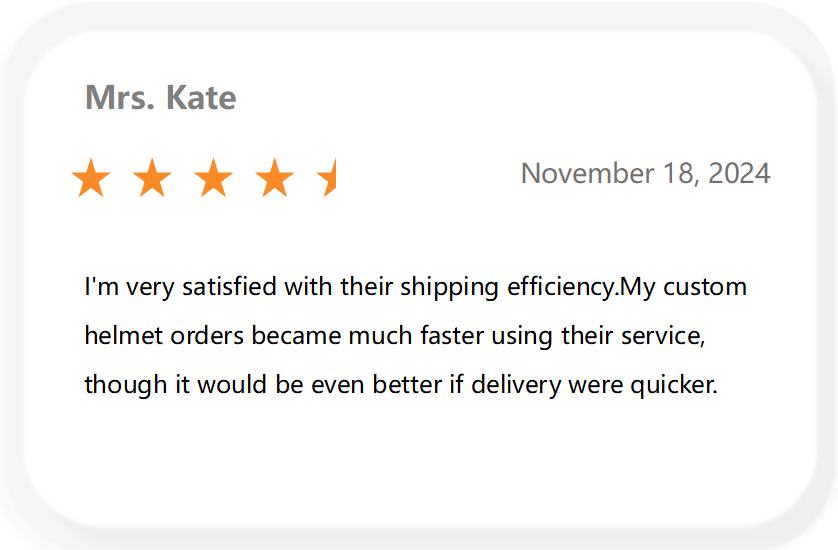Select the word faster in the second line
This screenshot has height=550, width=838.
point(452,336)
